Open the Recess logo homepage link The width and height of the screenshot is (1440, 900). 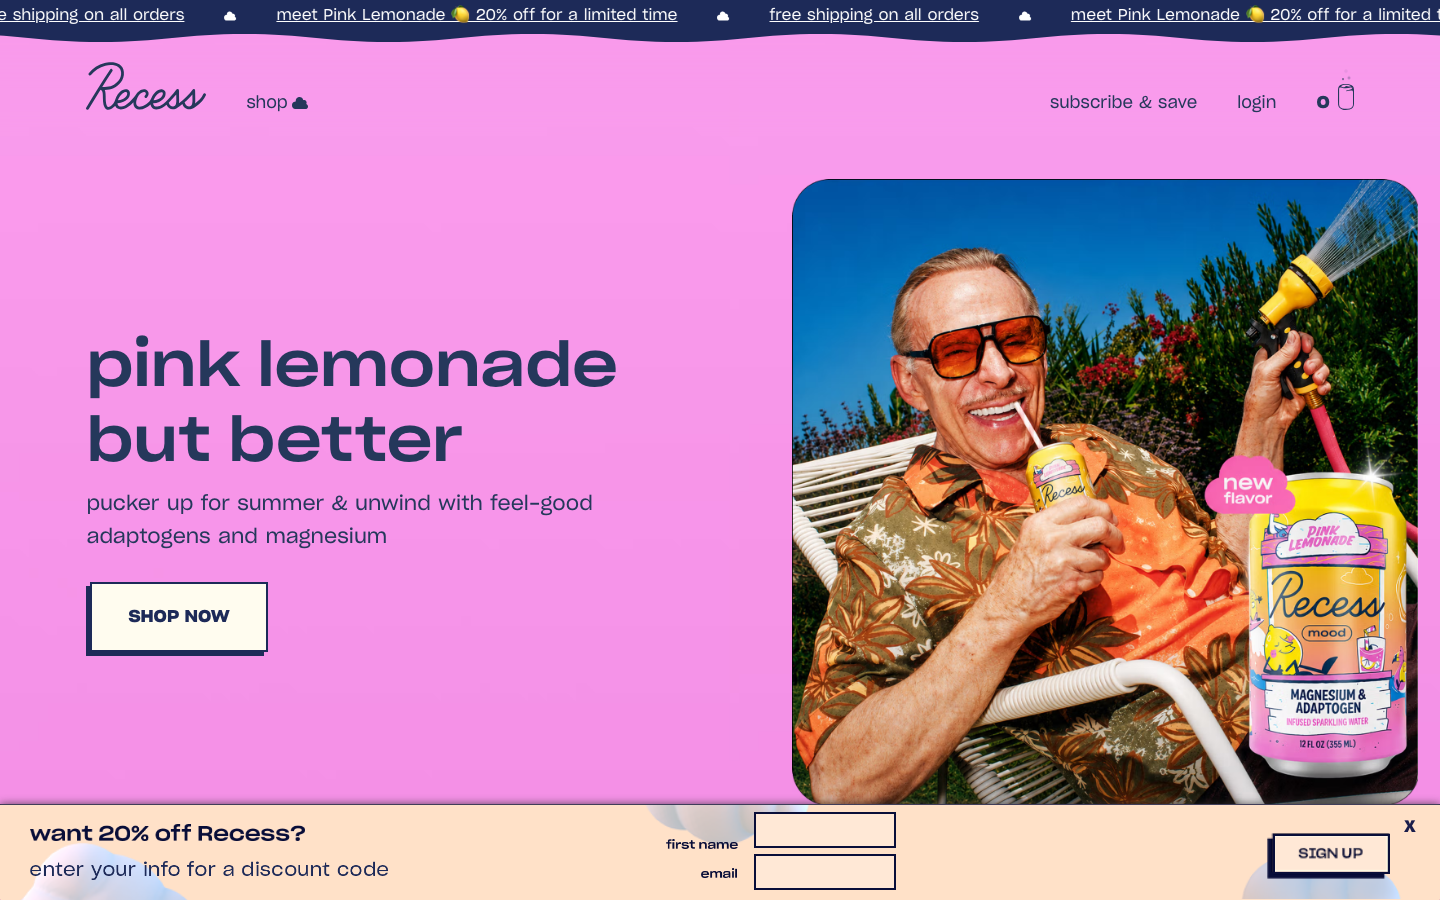[x=146, y=87]
